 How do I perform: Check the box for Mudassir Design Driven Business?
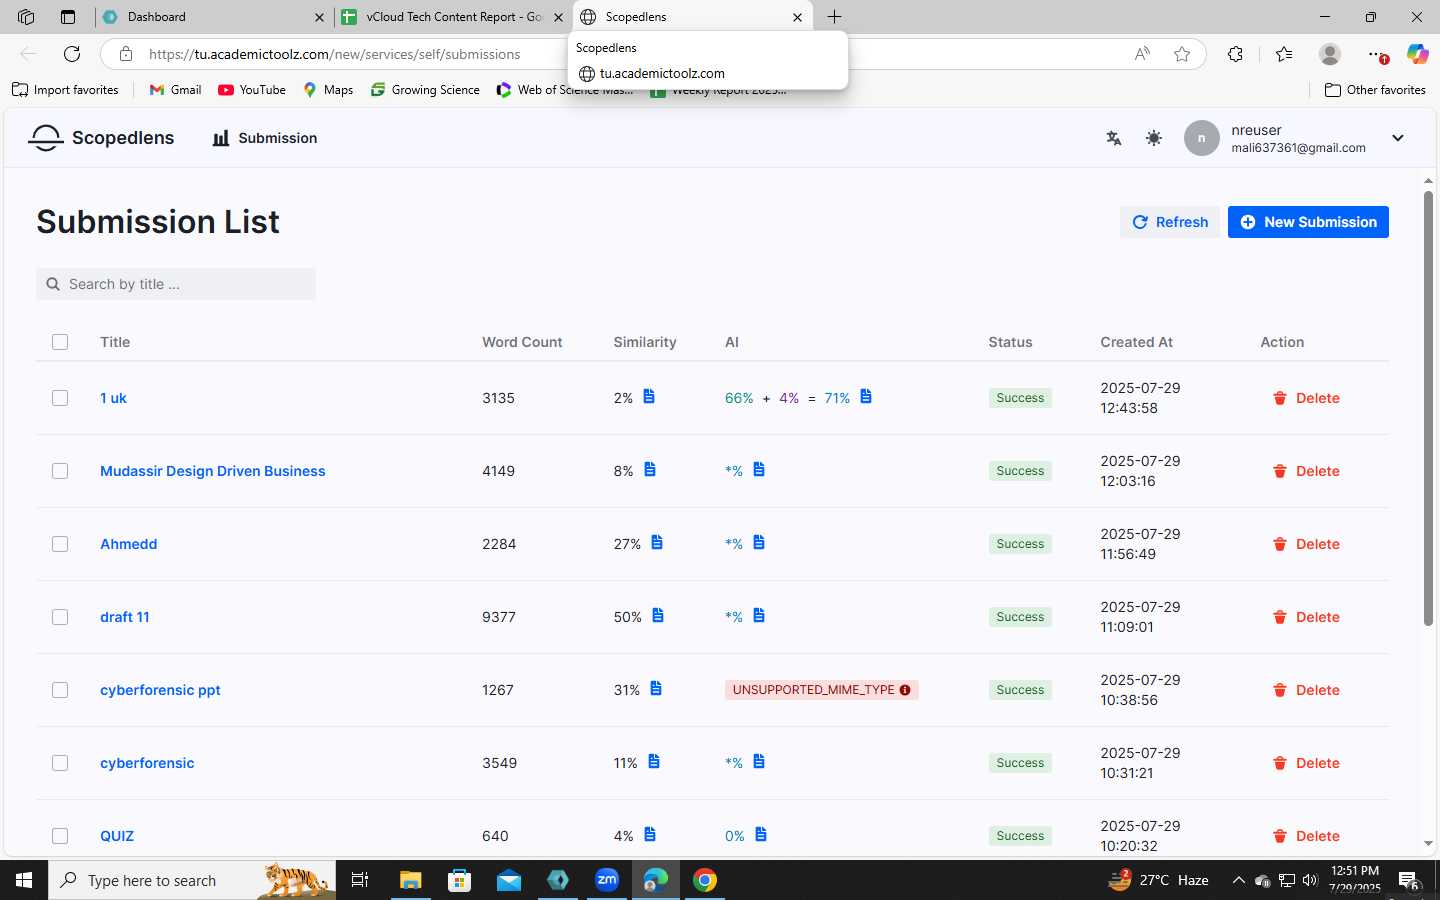pyautogui.click(x=60, y=471)
